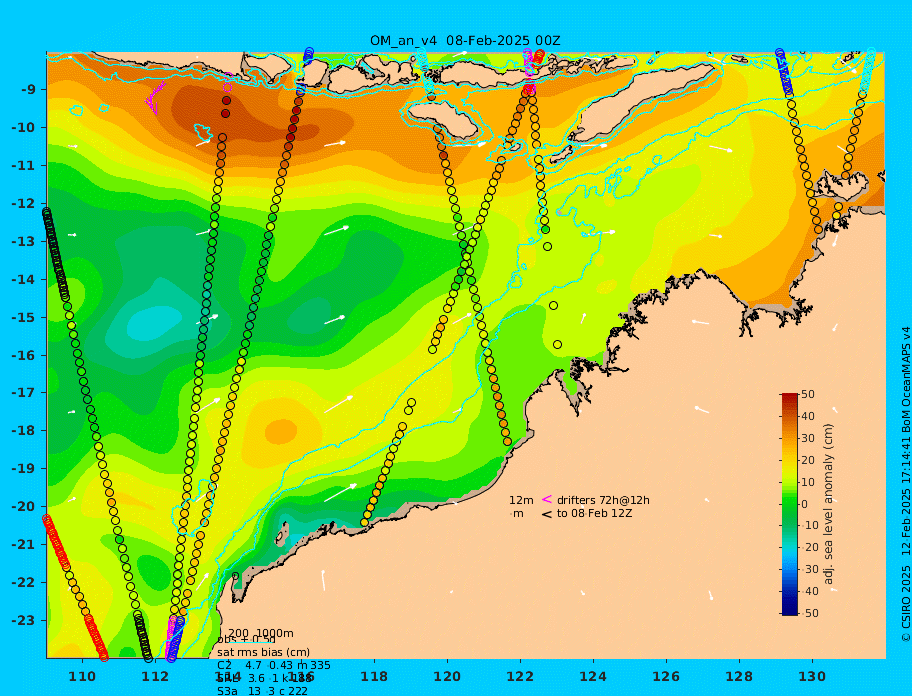Click the colorbar tick label '-40'

coord(809,591)
